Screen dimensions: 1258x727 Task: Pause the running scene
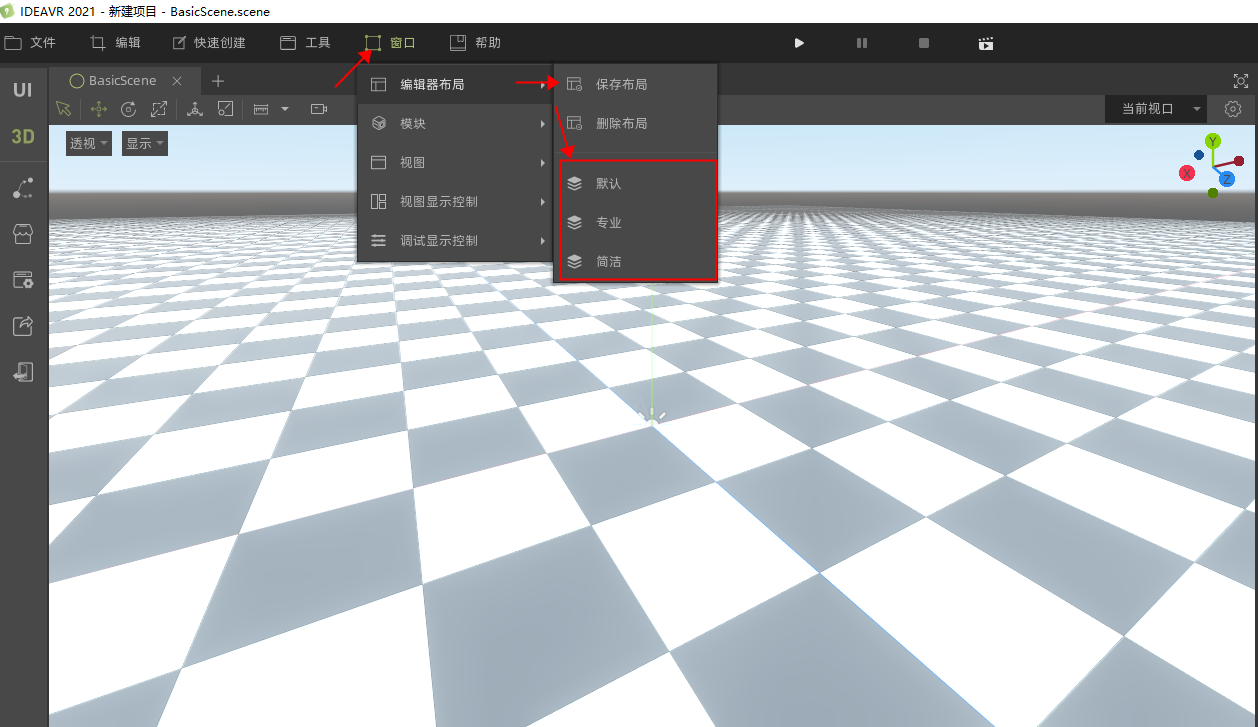(x=862, y=43)
